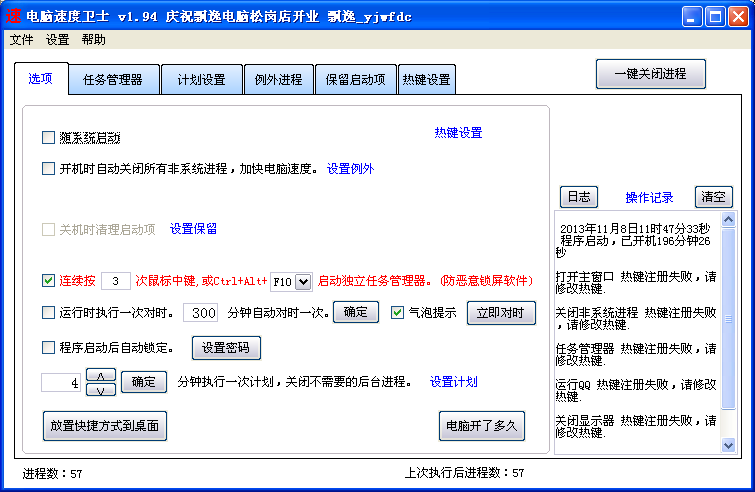Click the 设置计划 link

[453, 382]
